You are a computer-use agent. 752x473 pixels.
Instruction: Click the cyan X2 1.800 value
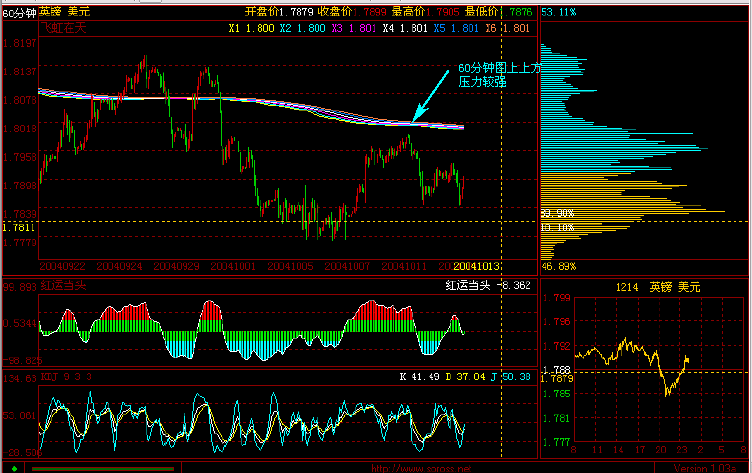point(303,28)
